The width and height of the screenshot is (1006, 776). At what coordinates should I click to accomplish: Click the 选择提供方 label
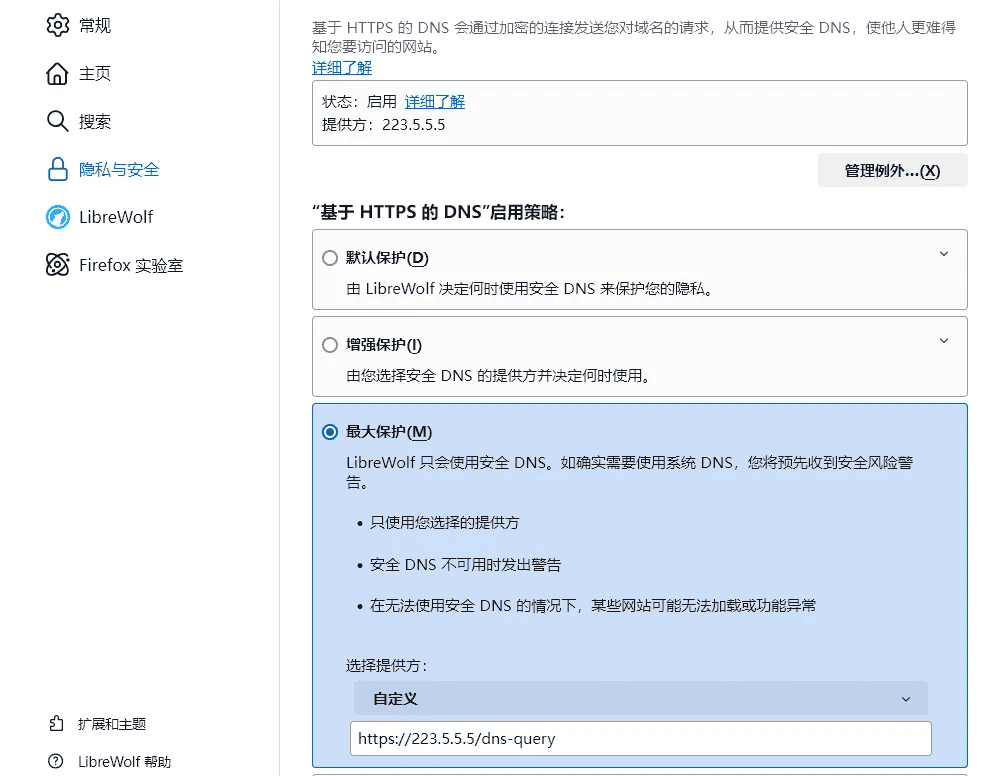tap(386, 666)
